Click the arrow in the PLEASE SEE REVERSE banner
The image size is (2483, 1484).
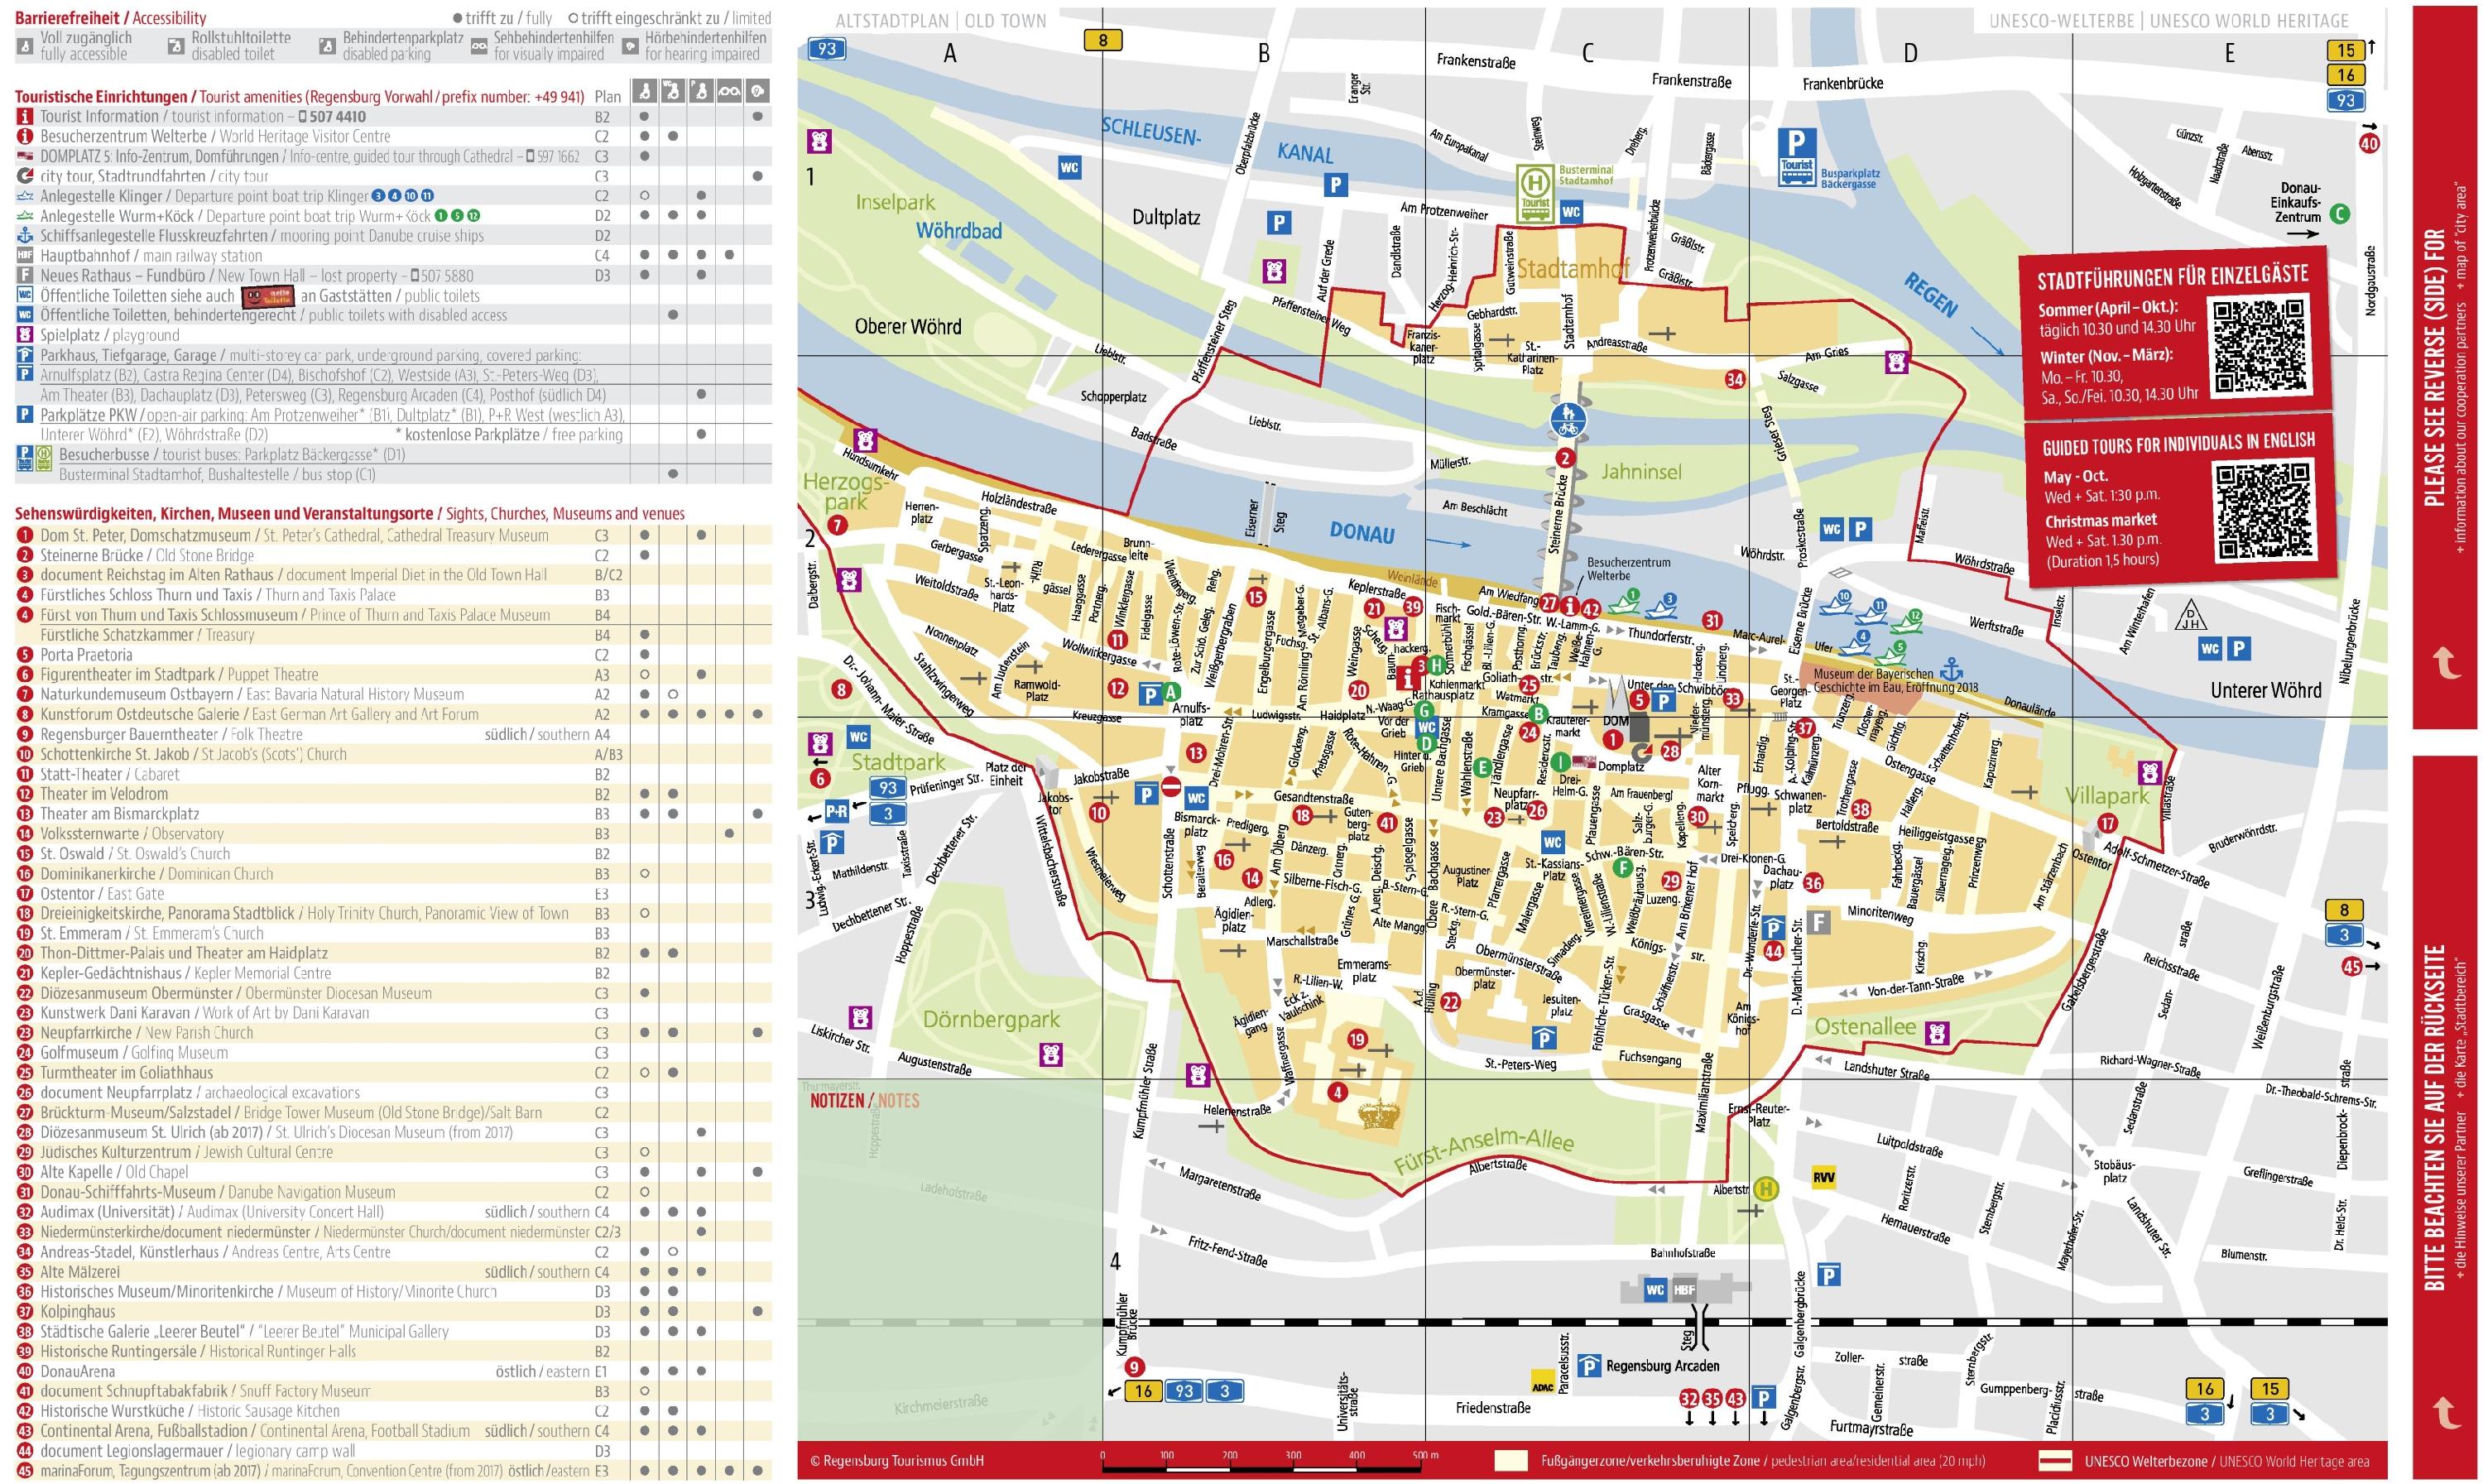coord(2445,661)
